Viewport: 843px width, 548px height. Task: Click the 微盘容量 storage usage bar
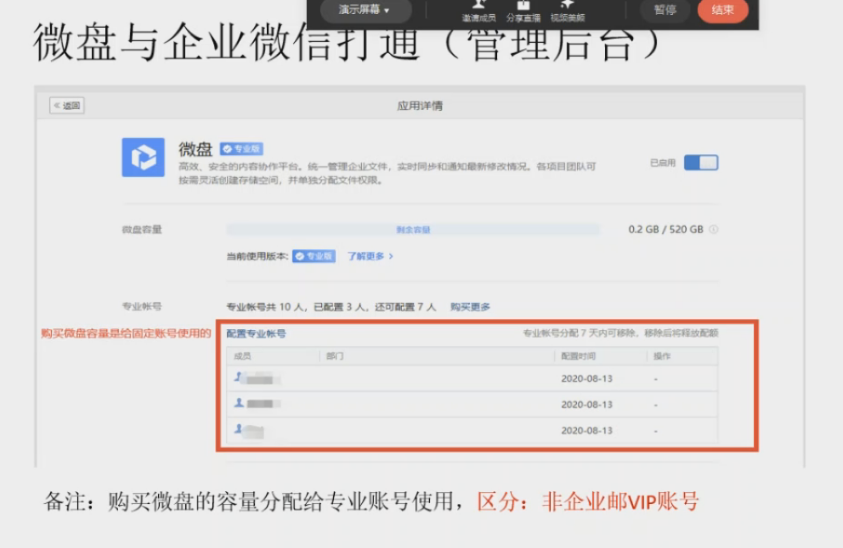point(413,229)
